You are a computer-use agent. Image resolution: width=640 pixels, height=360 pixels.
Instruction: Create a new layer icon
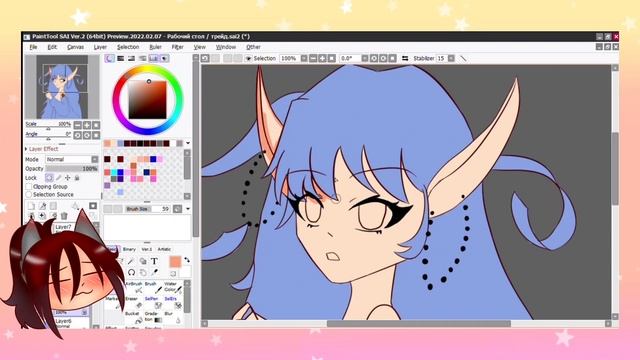pyautogui.click(x=31, y=206)
